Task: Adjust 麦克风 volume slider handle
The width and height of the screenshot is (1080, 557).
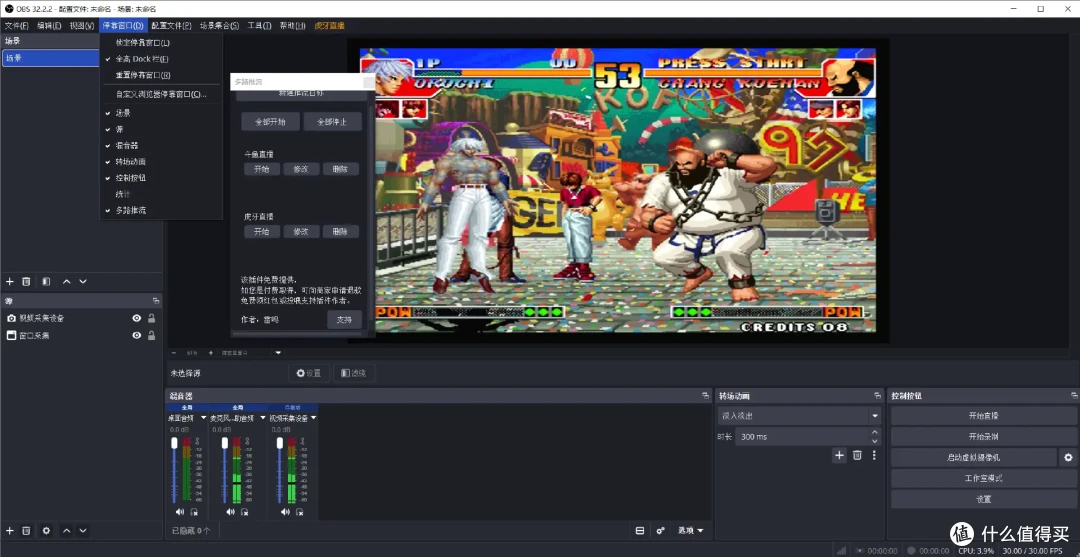Action: coord(225,443)
